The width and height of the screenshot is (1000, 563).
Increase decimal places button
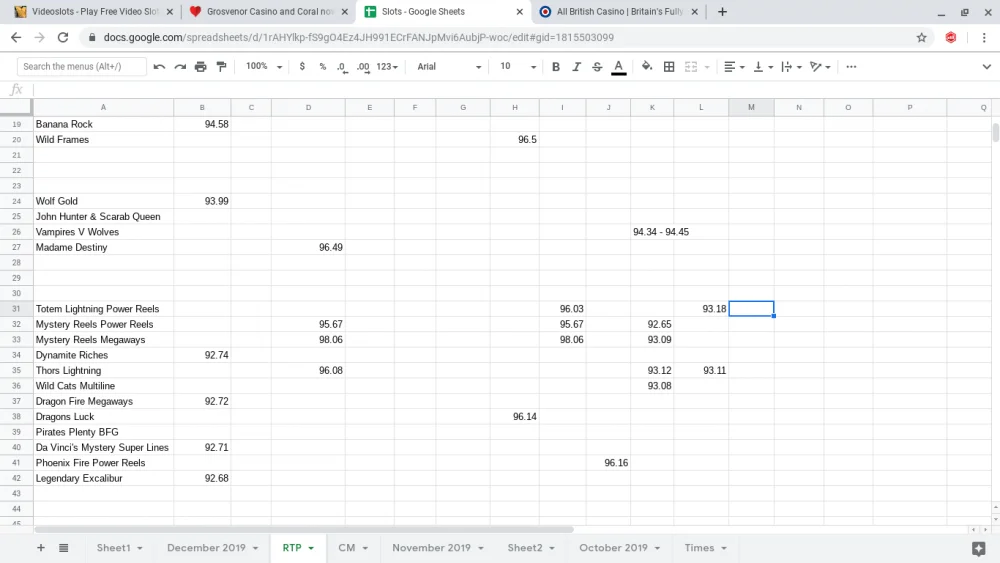tap(363, 67)
